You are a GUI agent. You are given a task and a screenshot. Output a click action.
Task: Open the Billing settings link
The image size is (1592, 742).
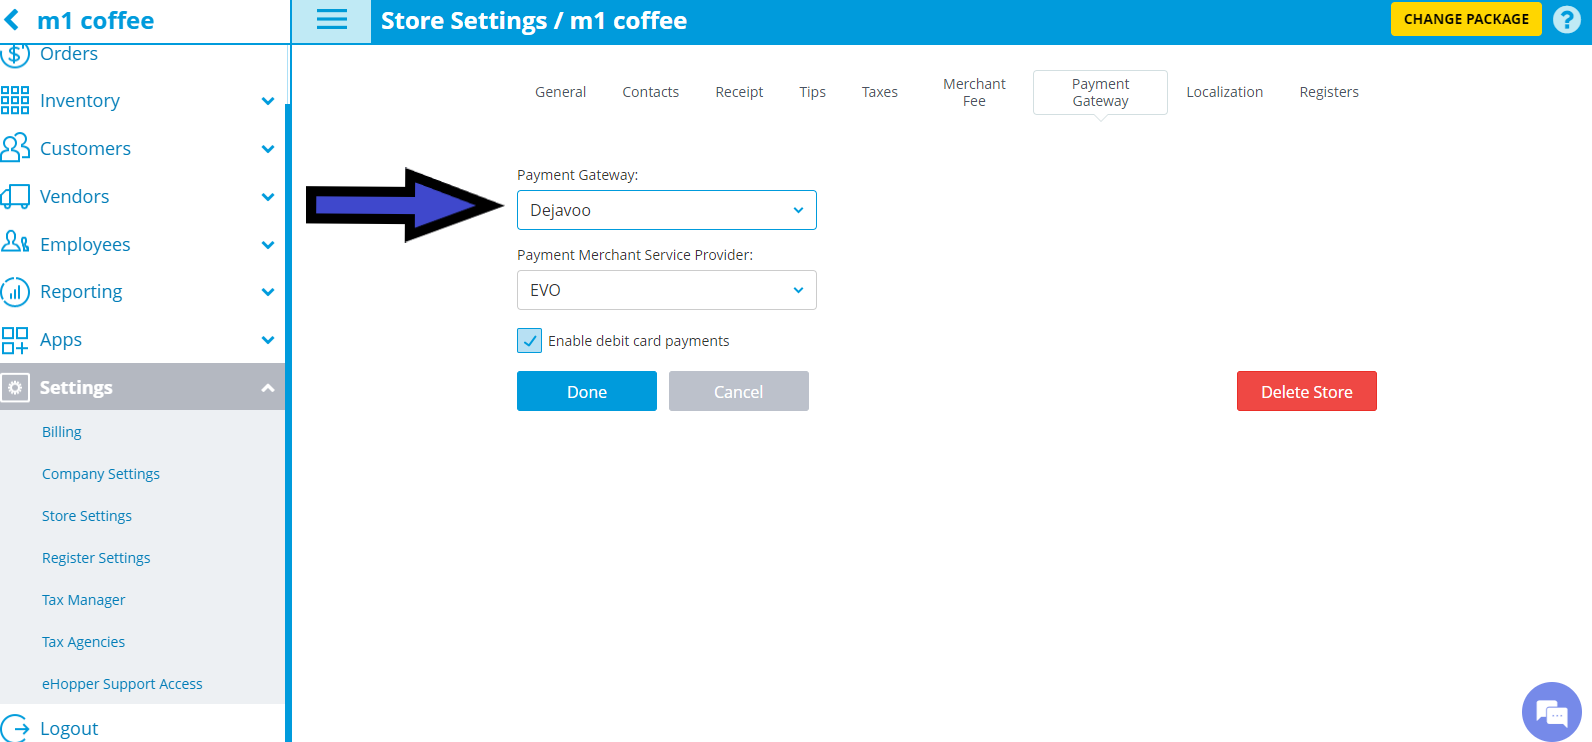[x=62, y=432]
